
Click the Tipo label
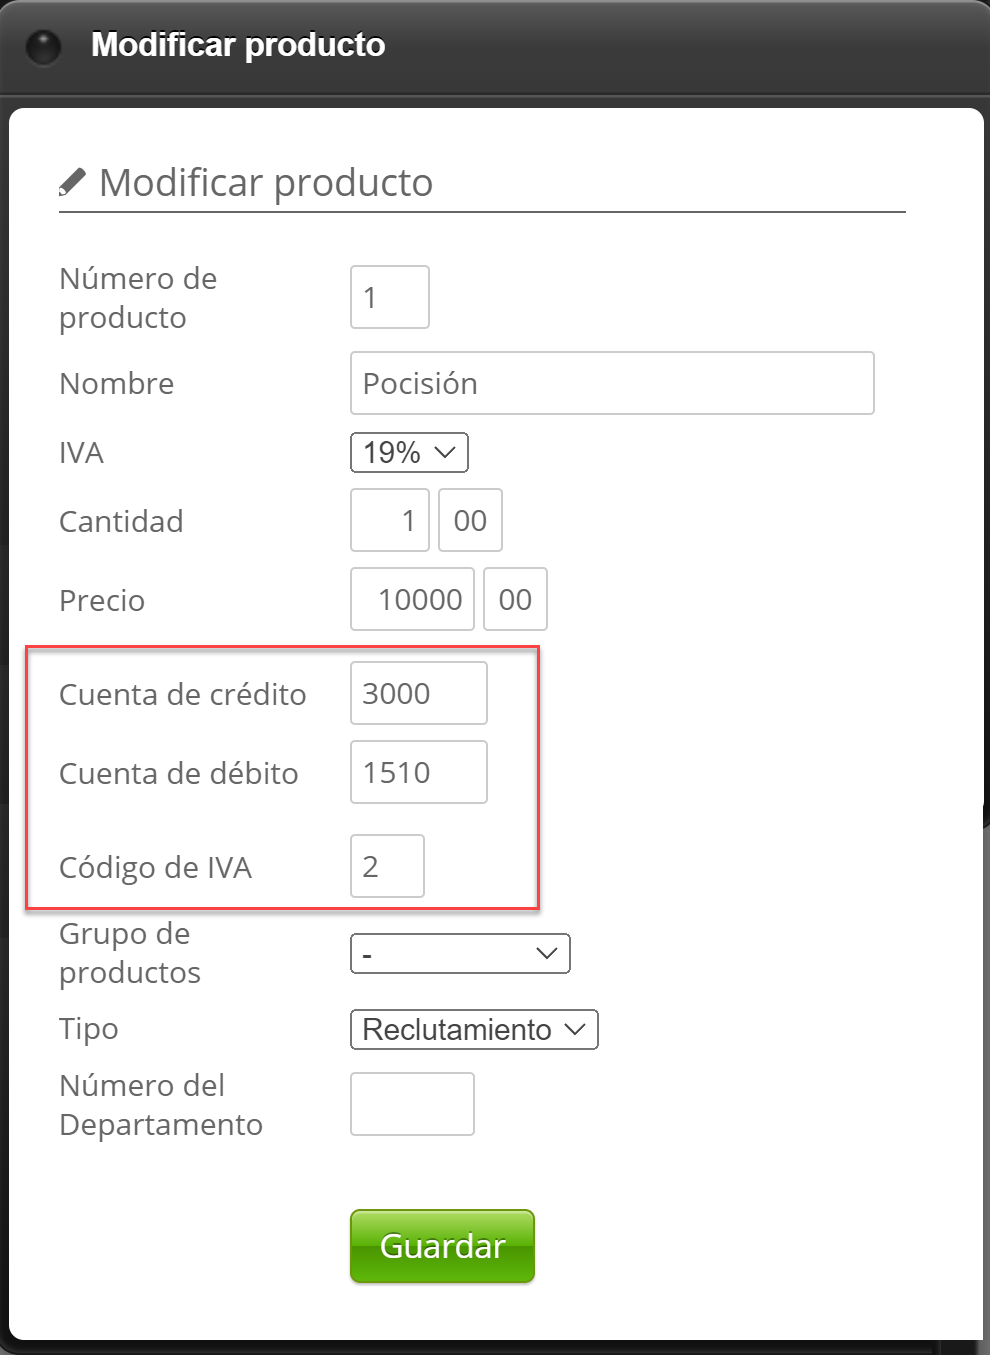tap(89, 1029)
